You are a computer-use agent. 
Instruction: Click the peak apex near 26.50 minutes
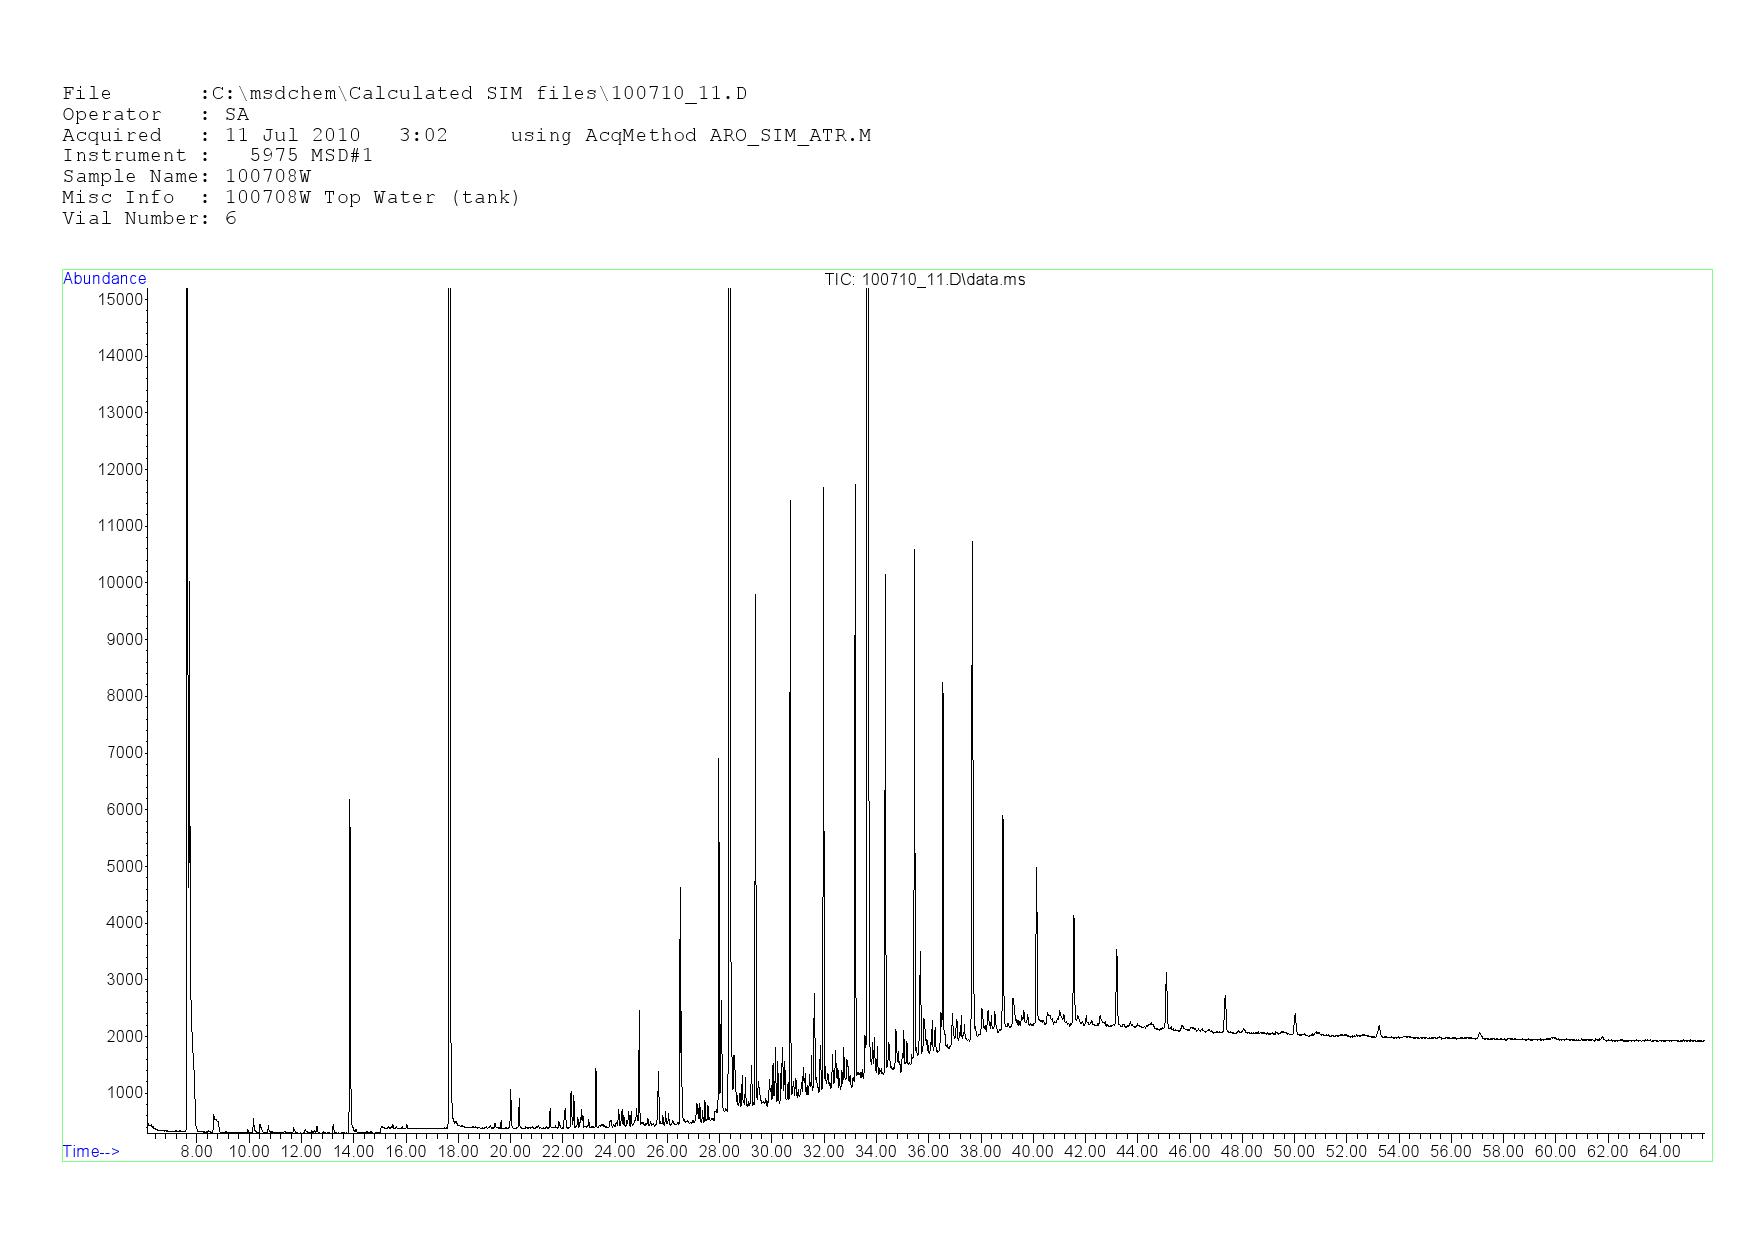680,888
